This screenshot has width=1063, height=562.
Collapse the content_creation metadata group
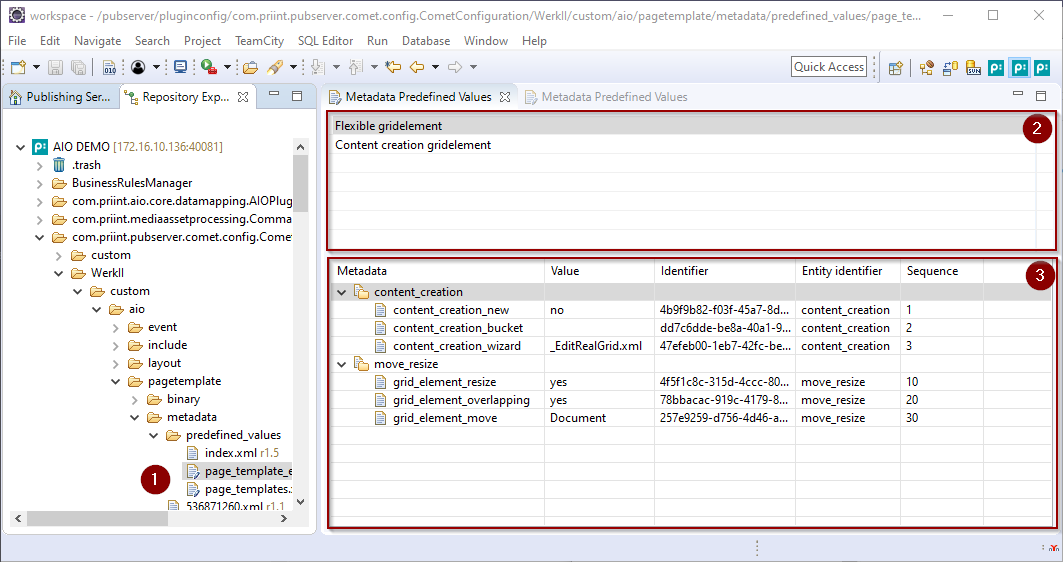[342, 292]
